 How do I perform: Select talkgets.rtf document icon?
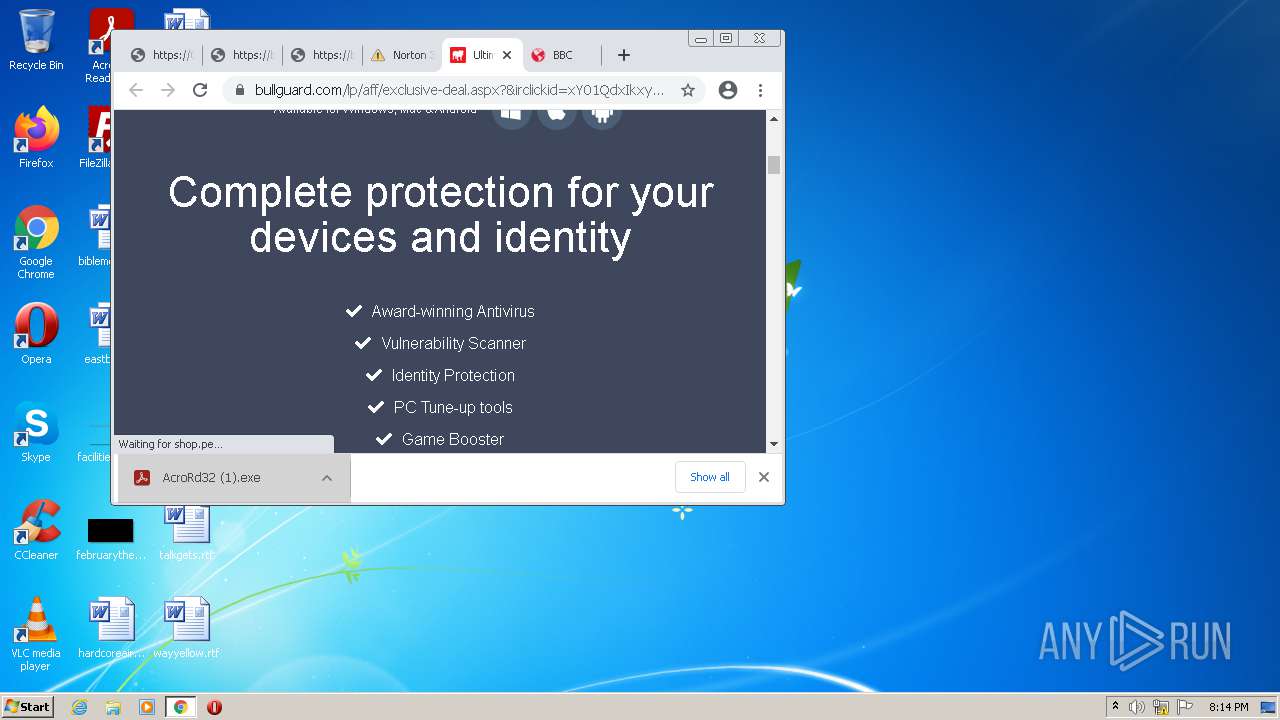(186, 532)
